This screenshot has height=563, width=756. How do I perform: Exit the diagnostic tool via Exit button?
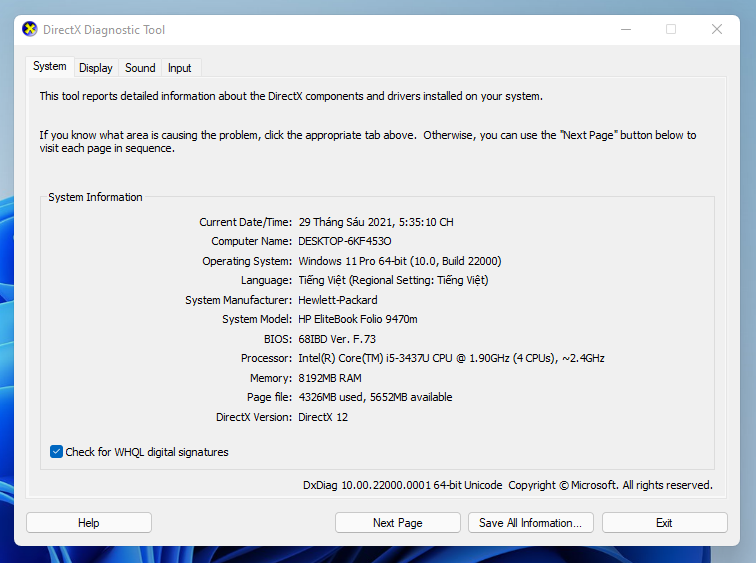click(664, 523)
